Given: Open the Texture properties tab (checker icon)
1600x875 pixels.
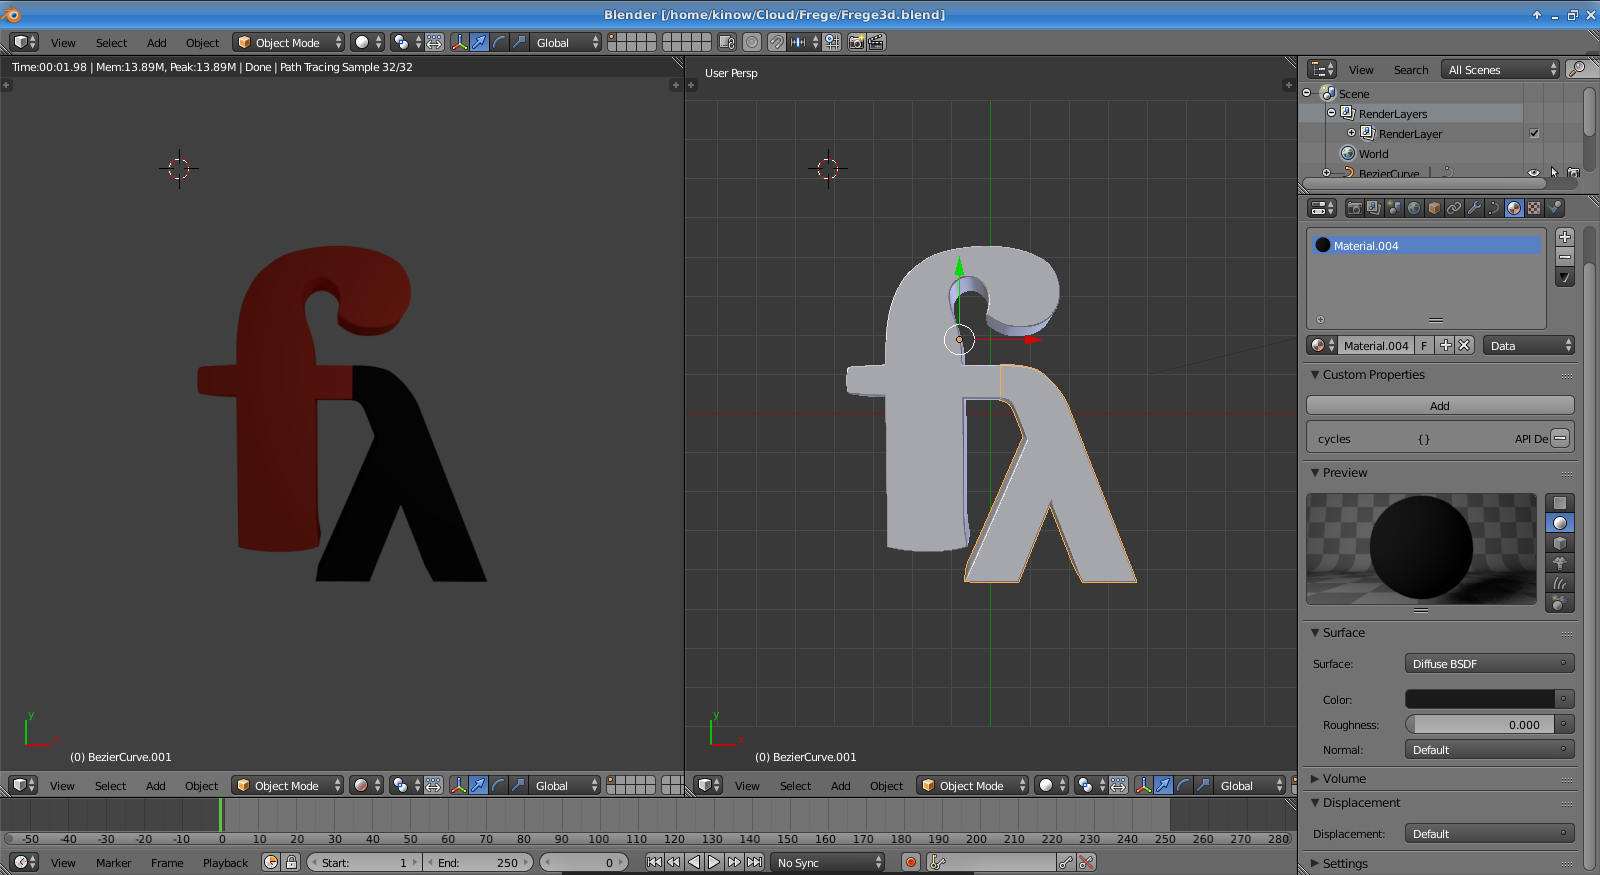Looking at the screenshot, I should coord(1534,208).
